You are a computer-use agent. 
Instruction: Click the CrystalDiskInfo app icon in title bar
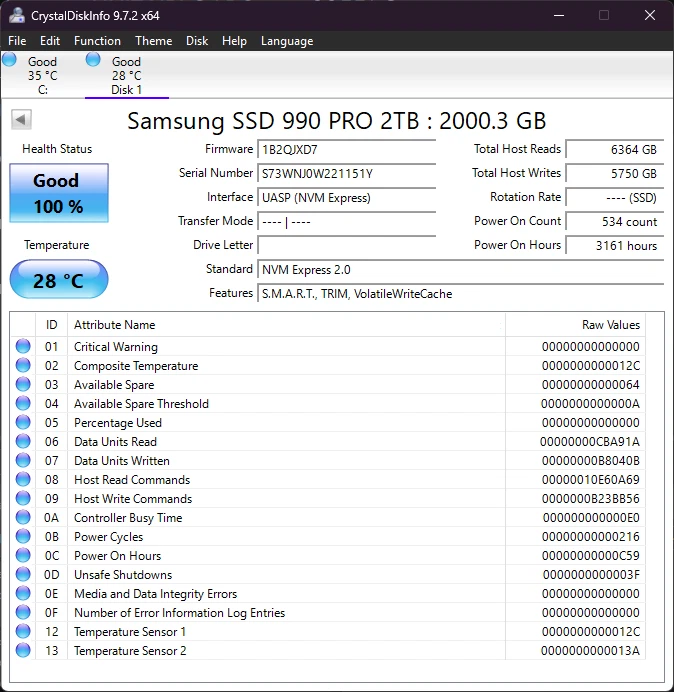(17, 15)
